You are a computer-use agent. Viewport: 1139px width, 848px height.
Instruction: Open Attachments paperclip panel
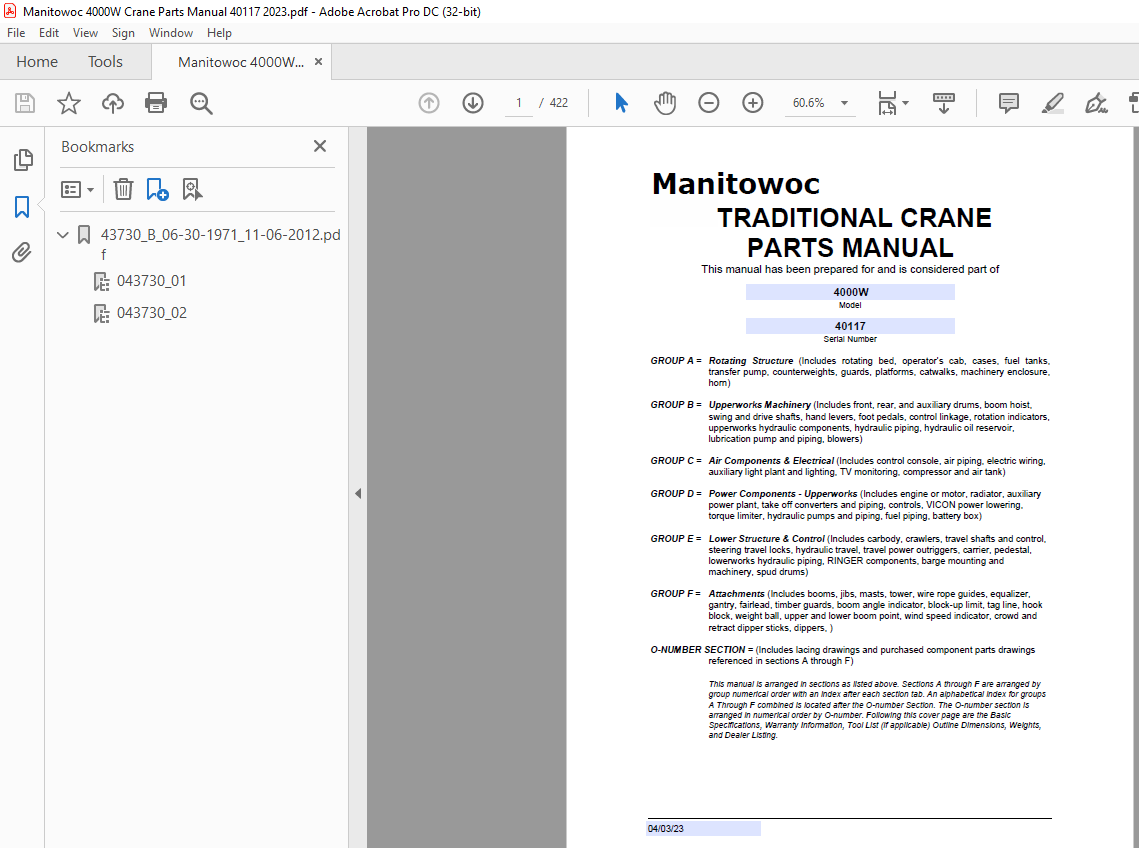(x=22, y=252)
